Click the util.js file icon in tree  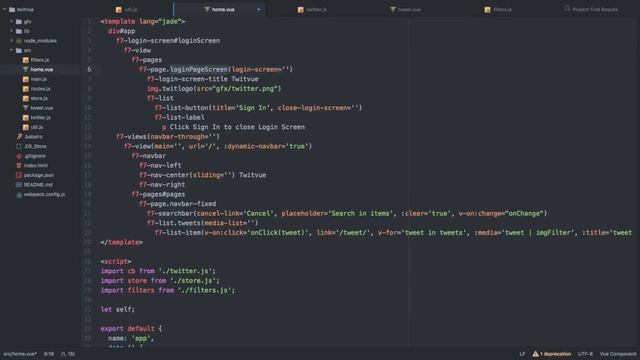pyautogui.click(x=26, y=127)
